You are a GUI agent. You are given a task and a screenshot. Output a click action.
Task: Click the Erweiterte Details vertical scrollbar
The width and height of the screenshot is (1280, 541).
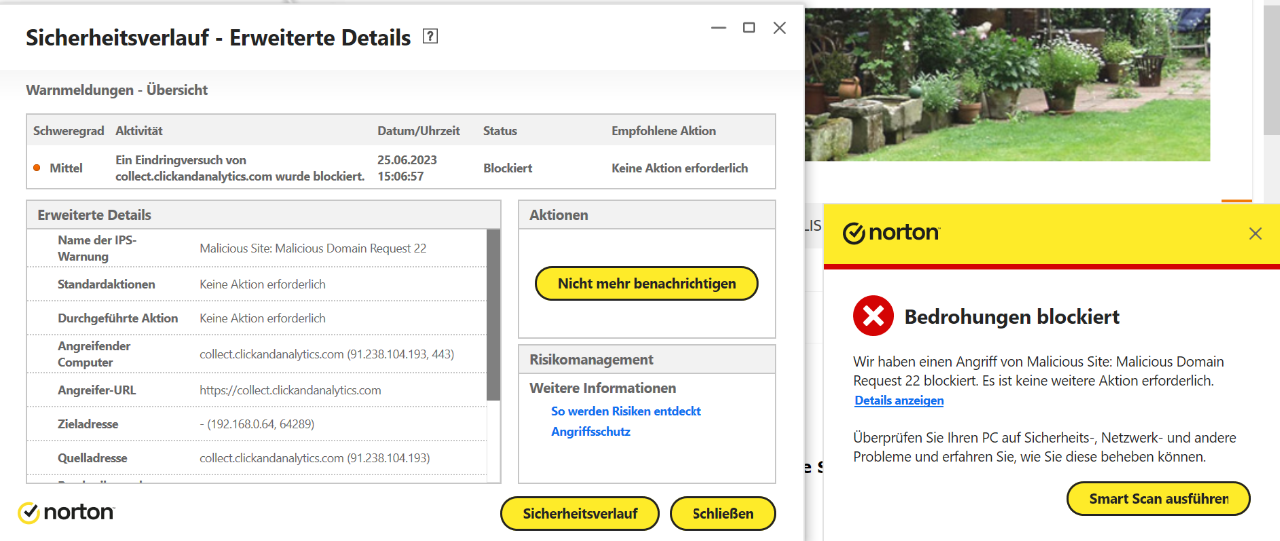pos(493,315)
